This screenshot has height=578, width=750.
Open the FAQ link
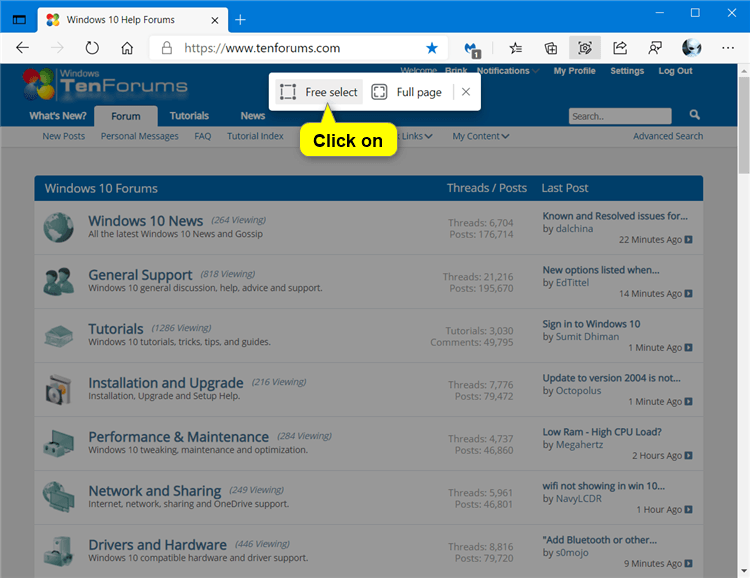pyautogui.click(x=203, y=136)
